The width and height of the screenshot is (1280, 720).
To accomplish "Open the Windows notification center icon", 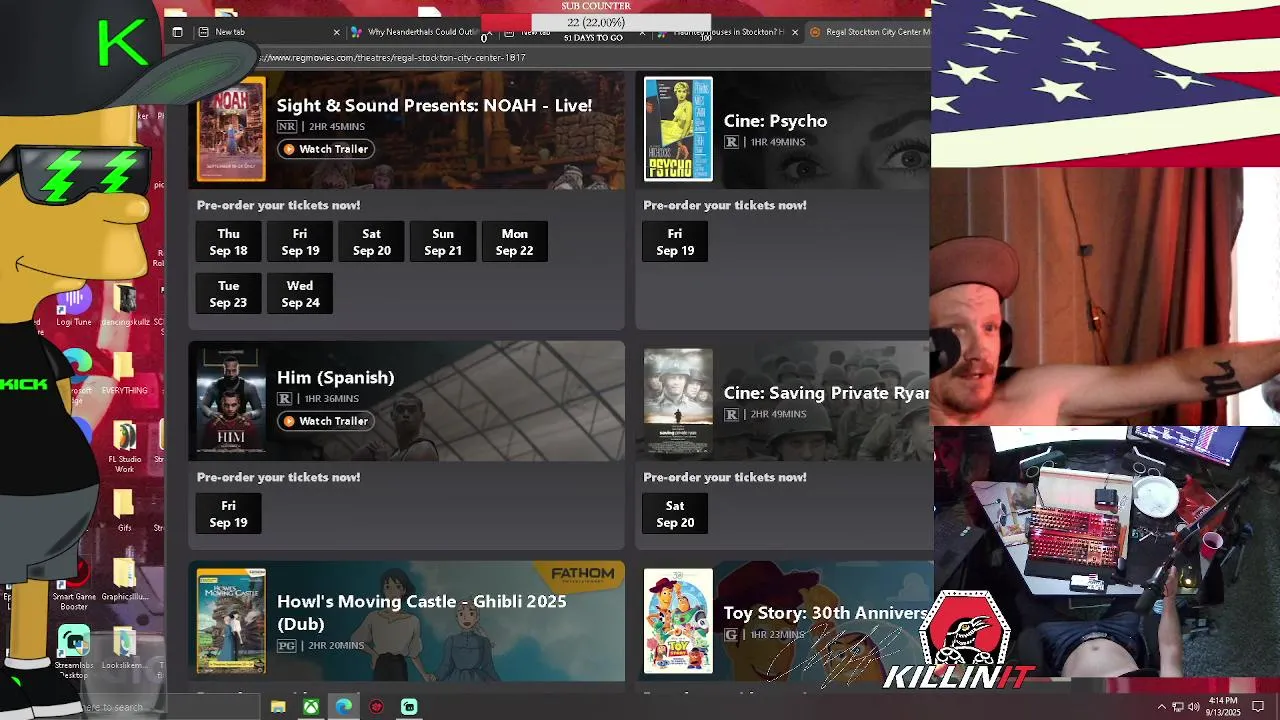I will (1258, 707).
